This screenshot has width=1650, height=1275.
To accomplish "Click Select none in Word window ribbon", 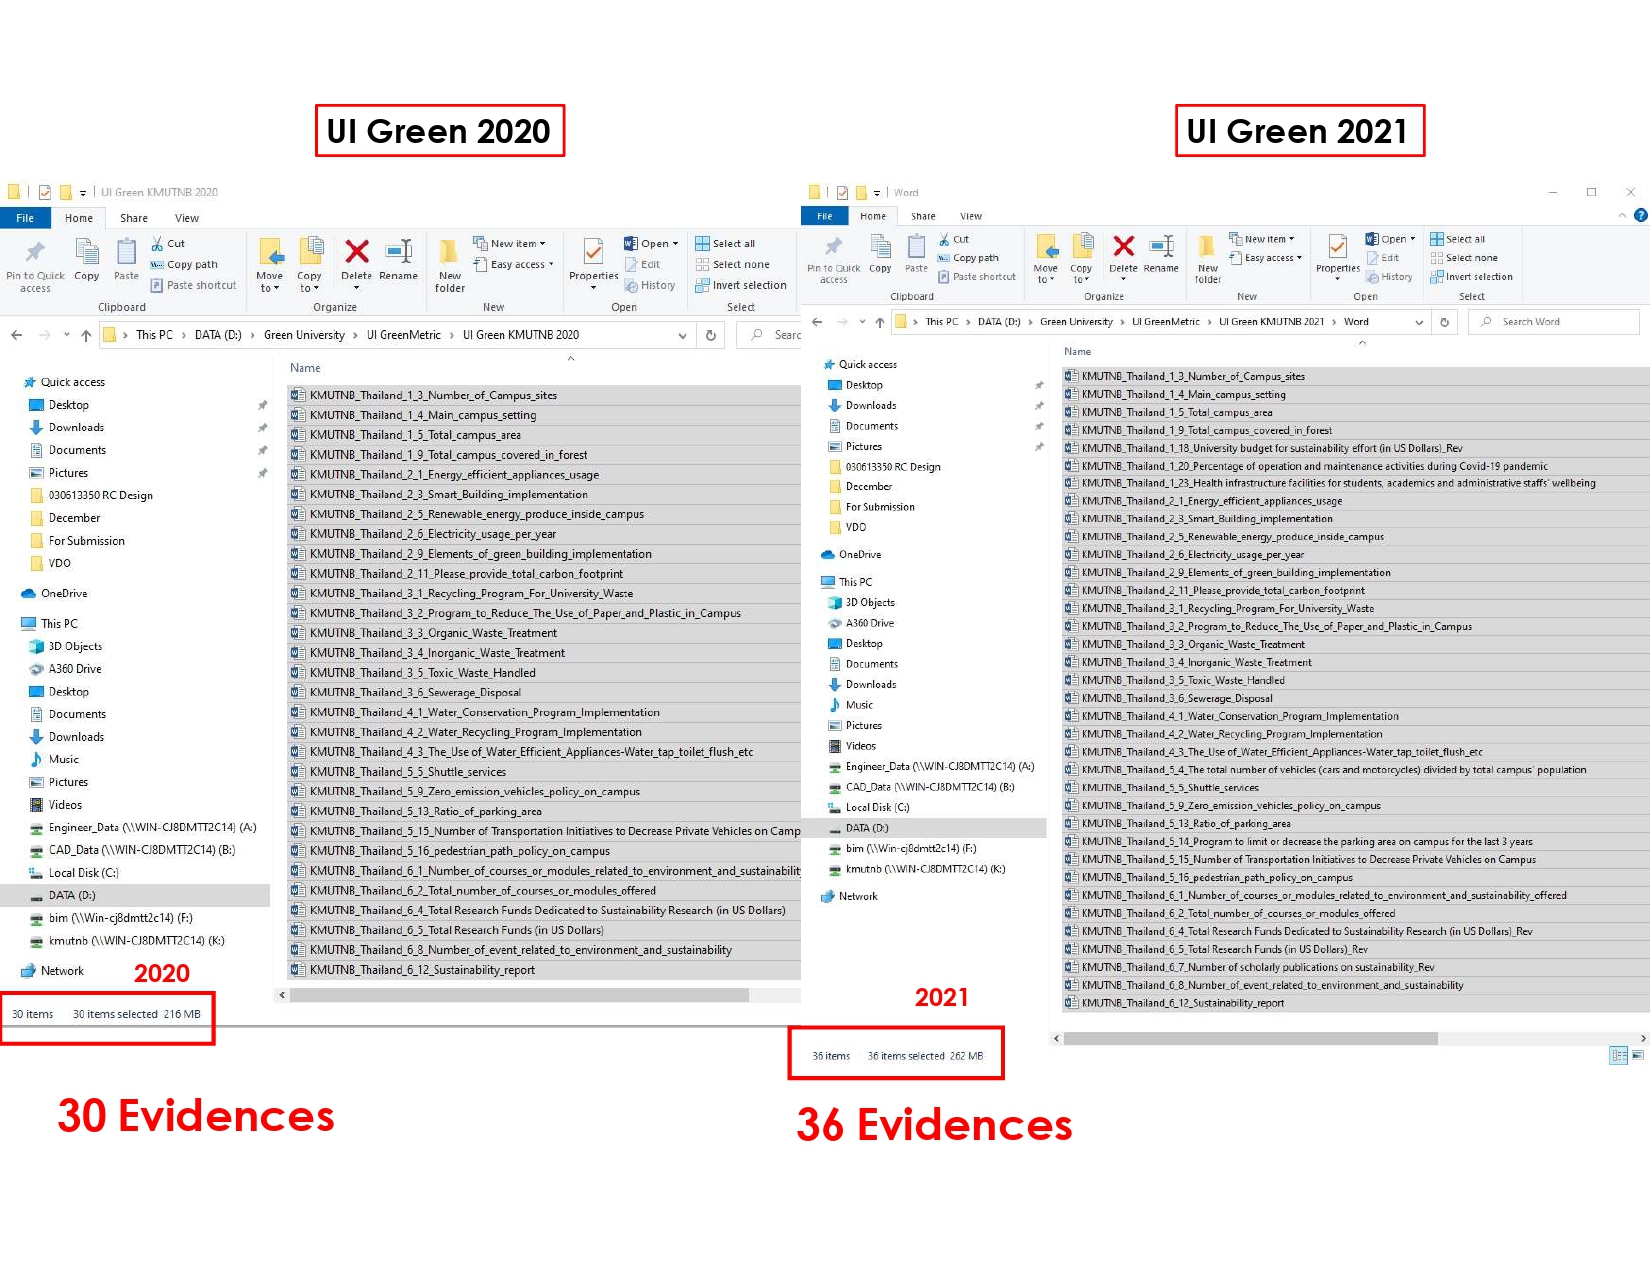I will [1464, 258].
